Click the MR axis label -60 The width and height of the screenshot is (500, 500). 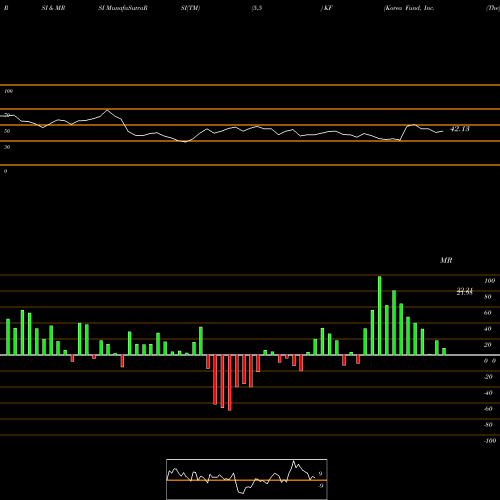[488, 409]
